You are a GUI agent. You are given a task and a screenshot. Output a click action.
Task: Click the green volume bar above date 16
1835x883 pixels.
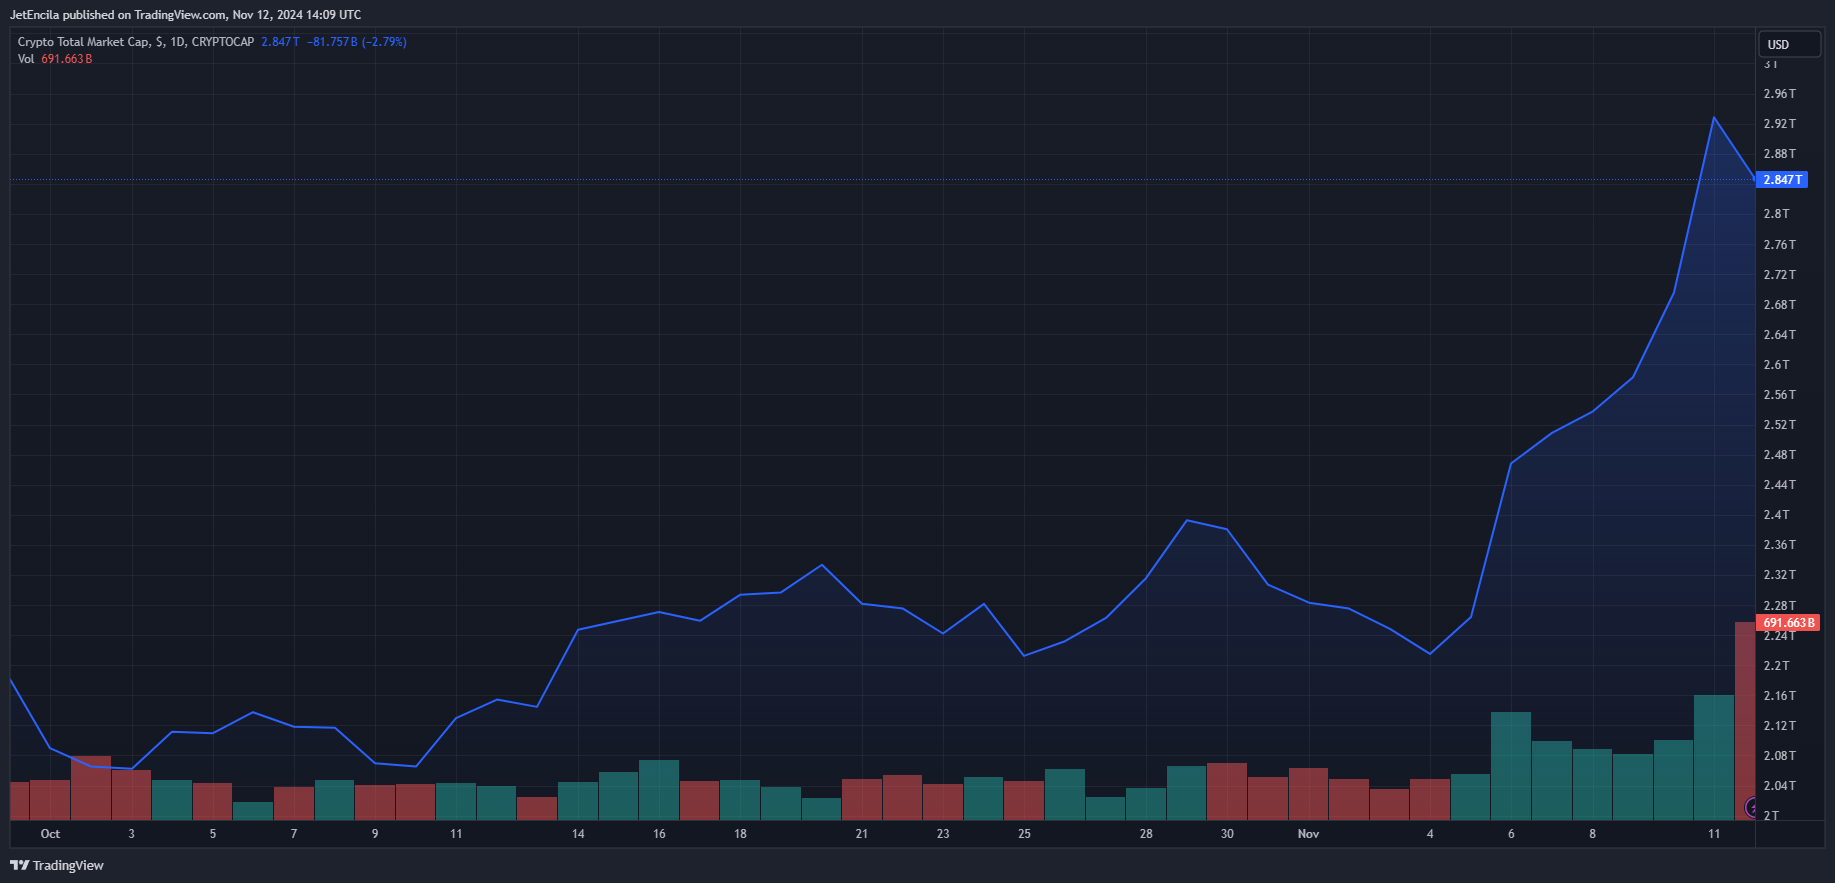click(x=659, y=790)
